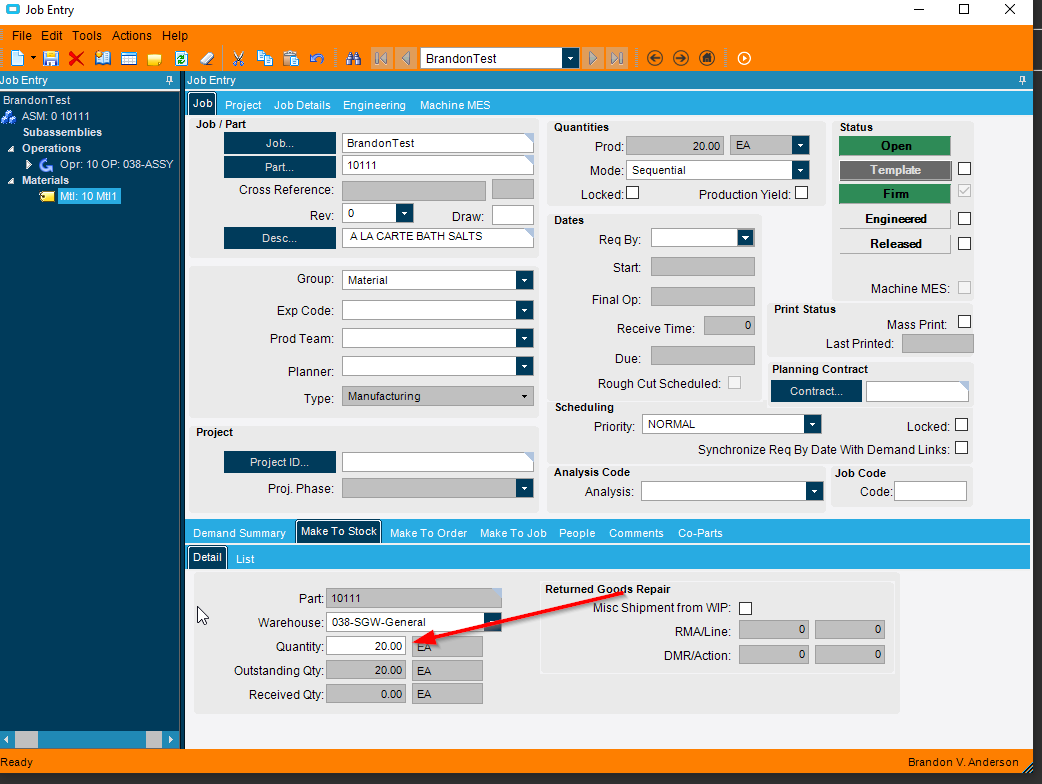Click the calendar grid toolbar icon

pos(129,58)
